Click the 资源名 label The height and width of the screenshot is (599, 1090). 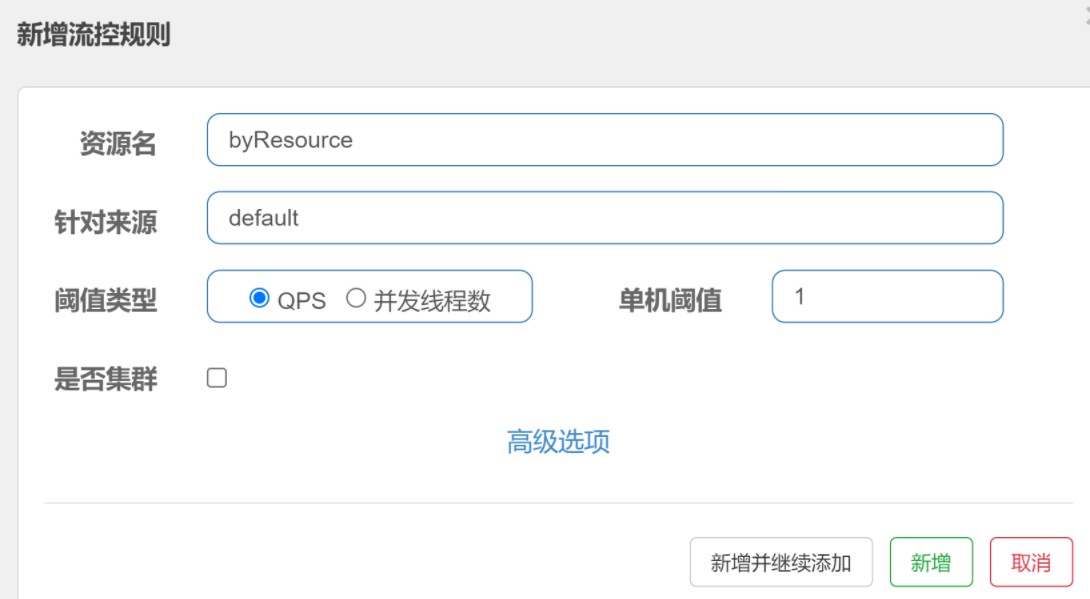(x=118, y=144)
